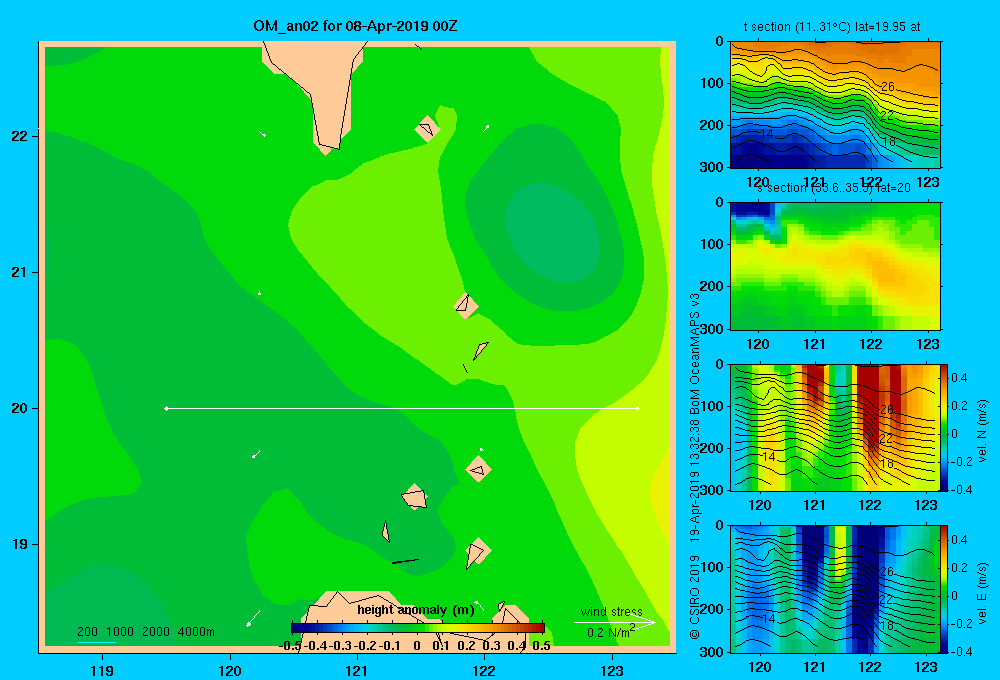Click the 26 contour label in temperature section
This screenshot has width=1000, height=680.
(888, 87)
